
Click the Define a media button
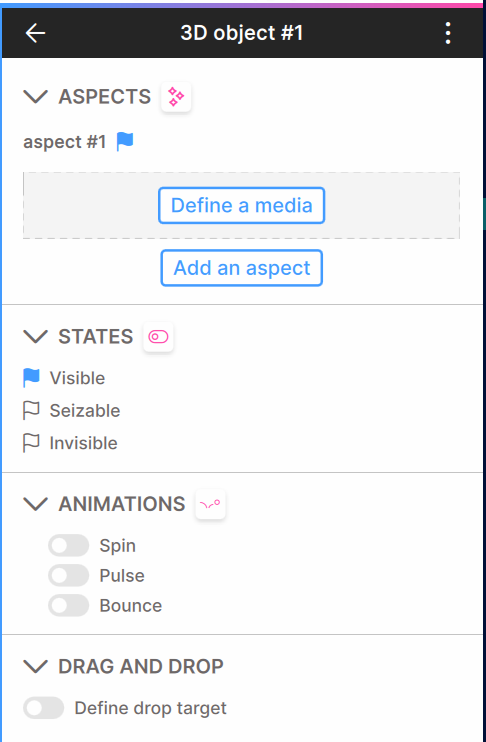241,205
